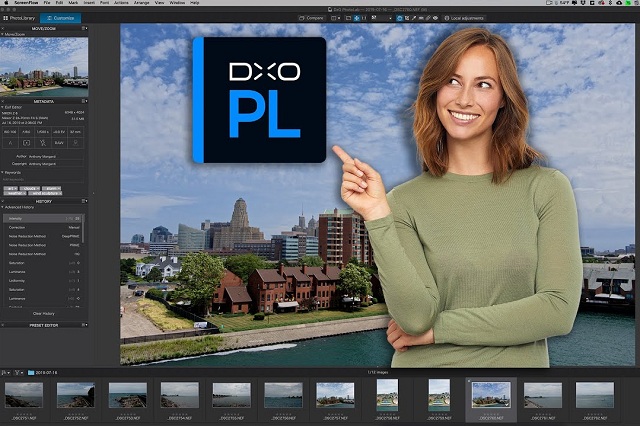Screen dimensions: 640x426
Task: Click the exposure mode A icon
Action: [x=10, y=143]
